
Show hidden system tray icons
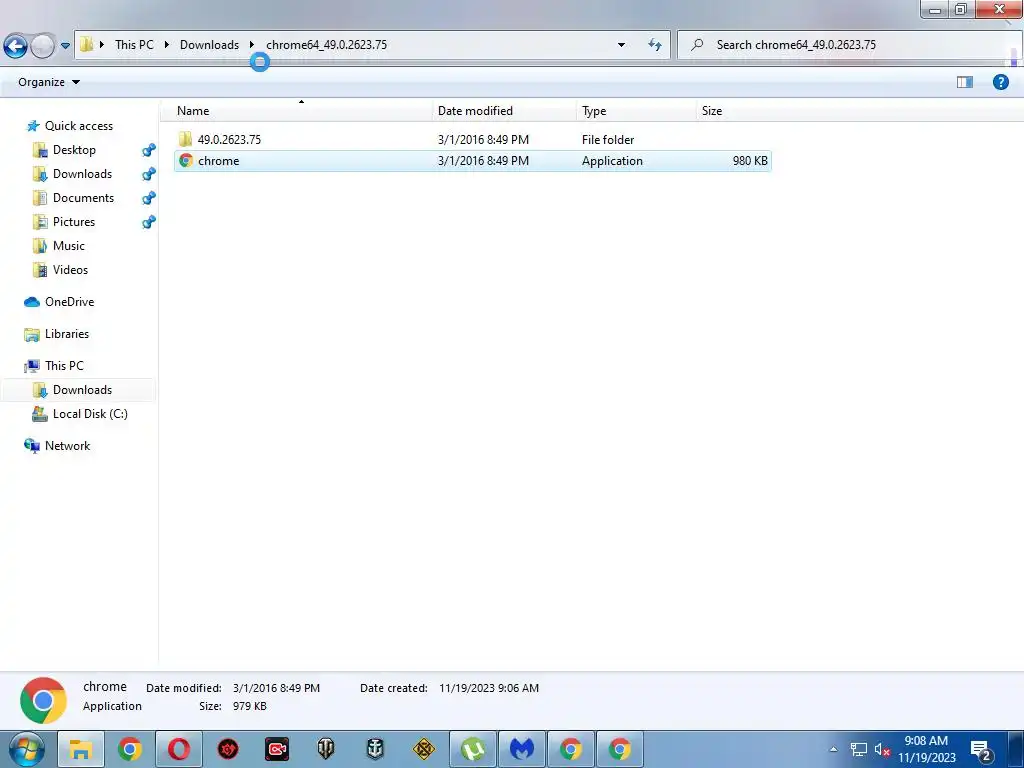click(x=833, y=749)
